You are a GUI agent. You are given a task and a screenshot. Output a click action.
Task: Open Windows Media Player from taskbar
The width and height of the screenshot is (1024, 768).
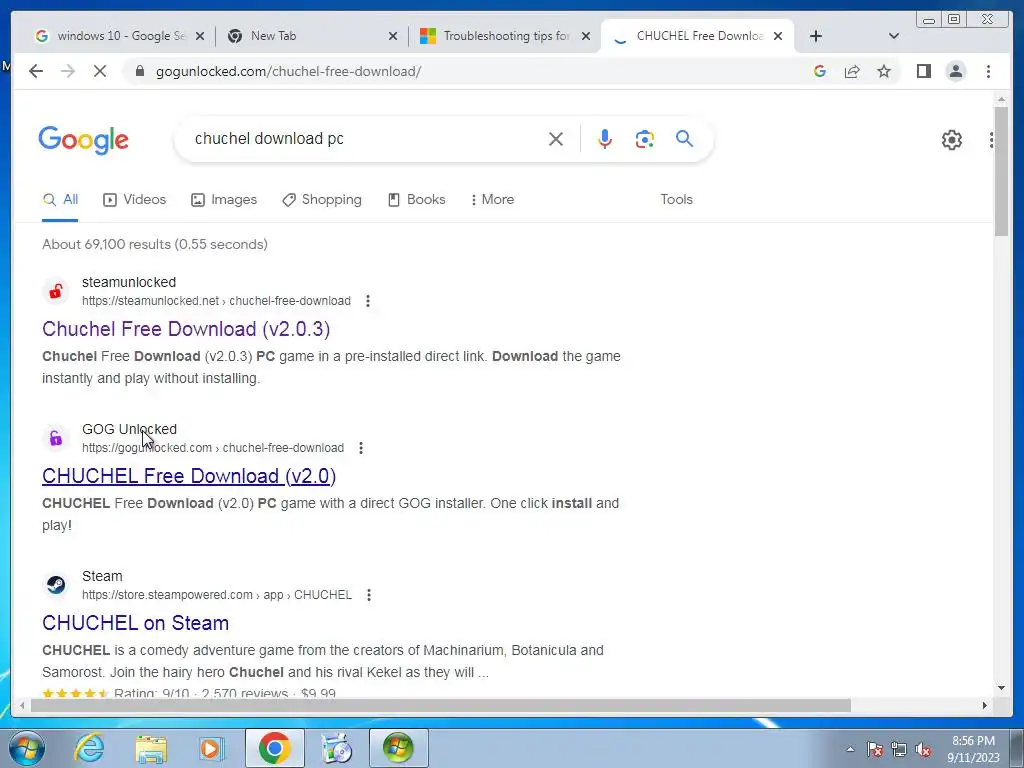click(212, 748)
